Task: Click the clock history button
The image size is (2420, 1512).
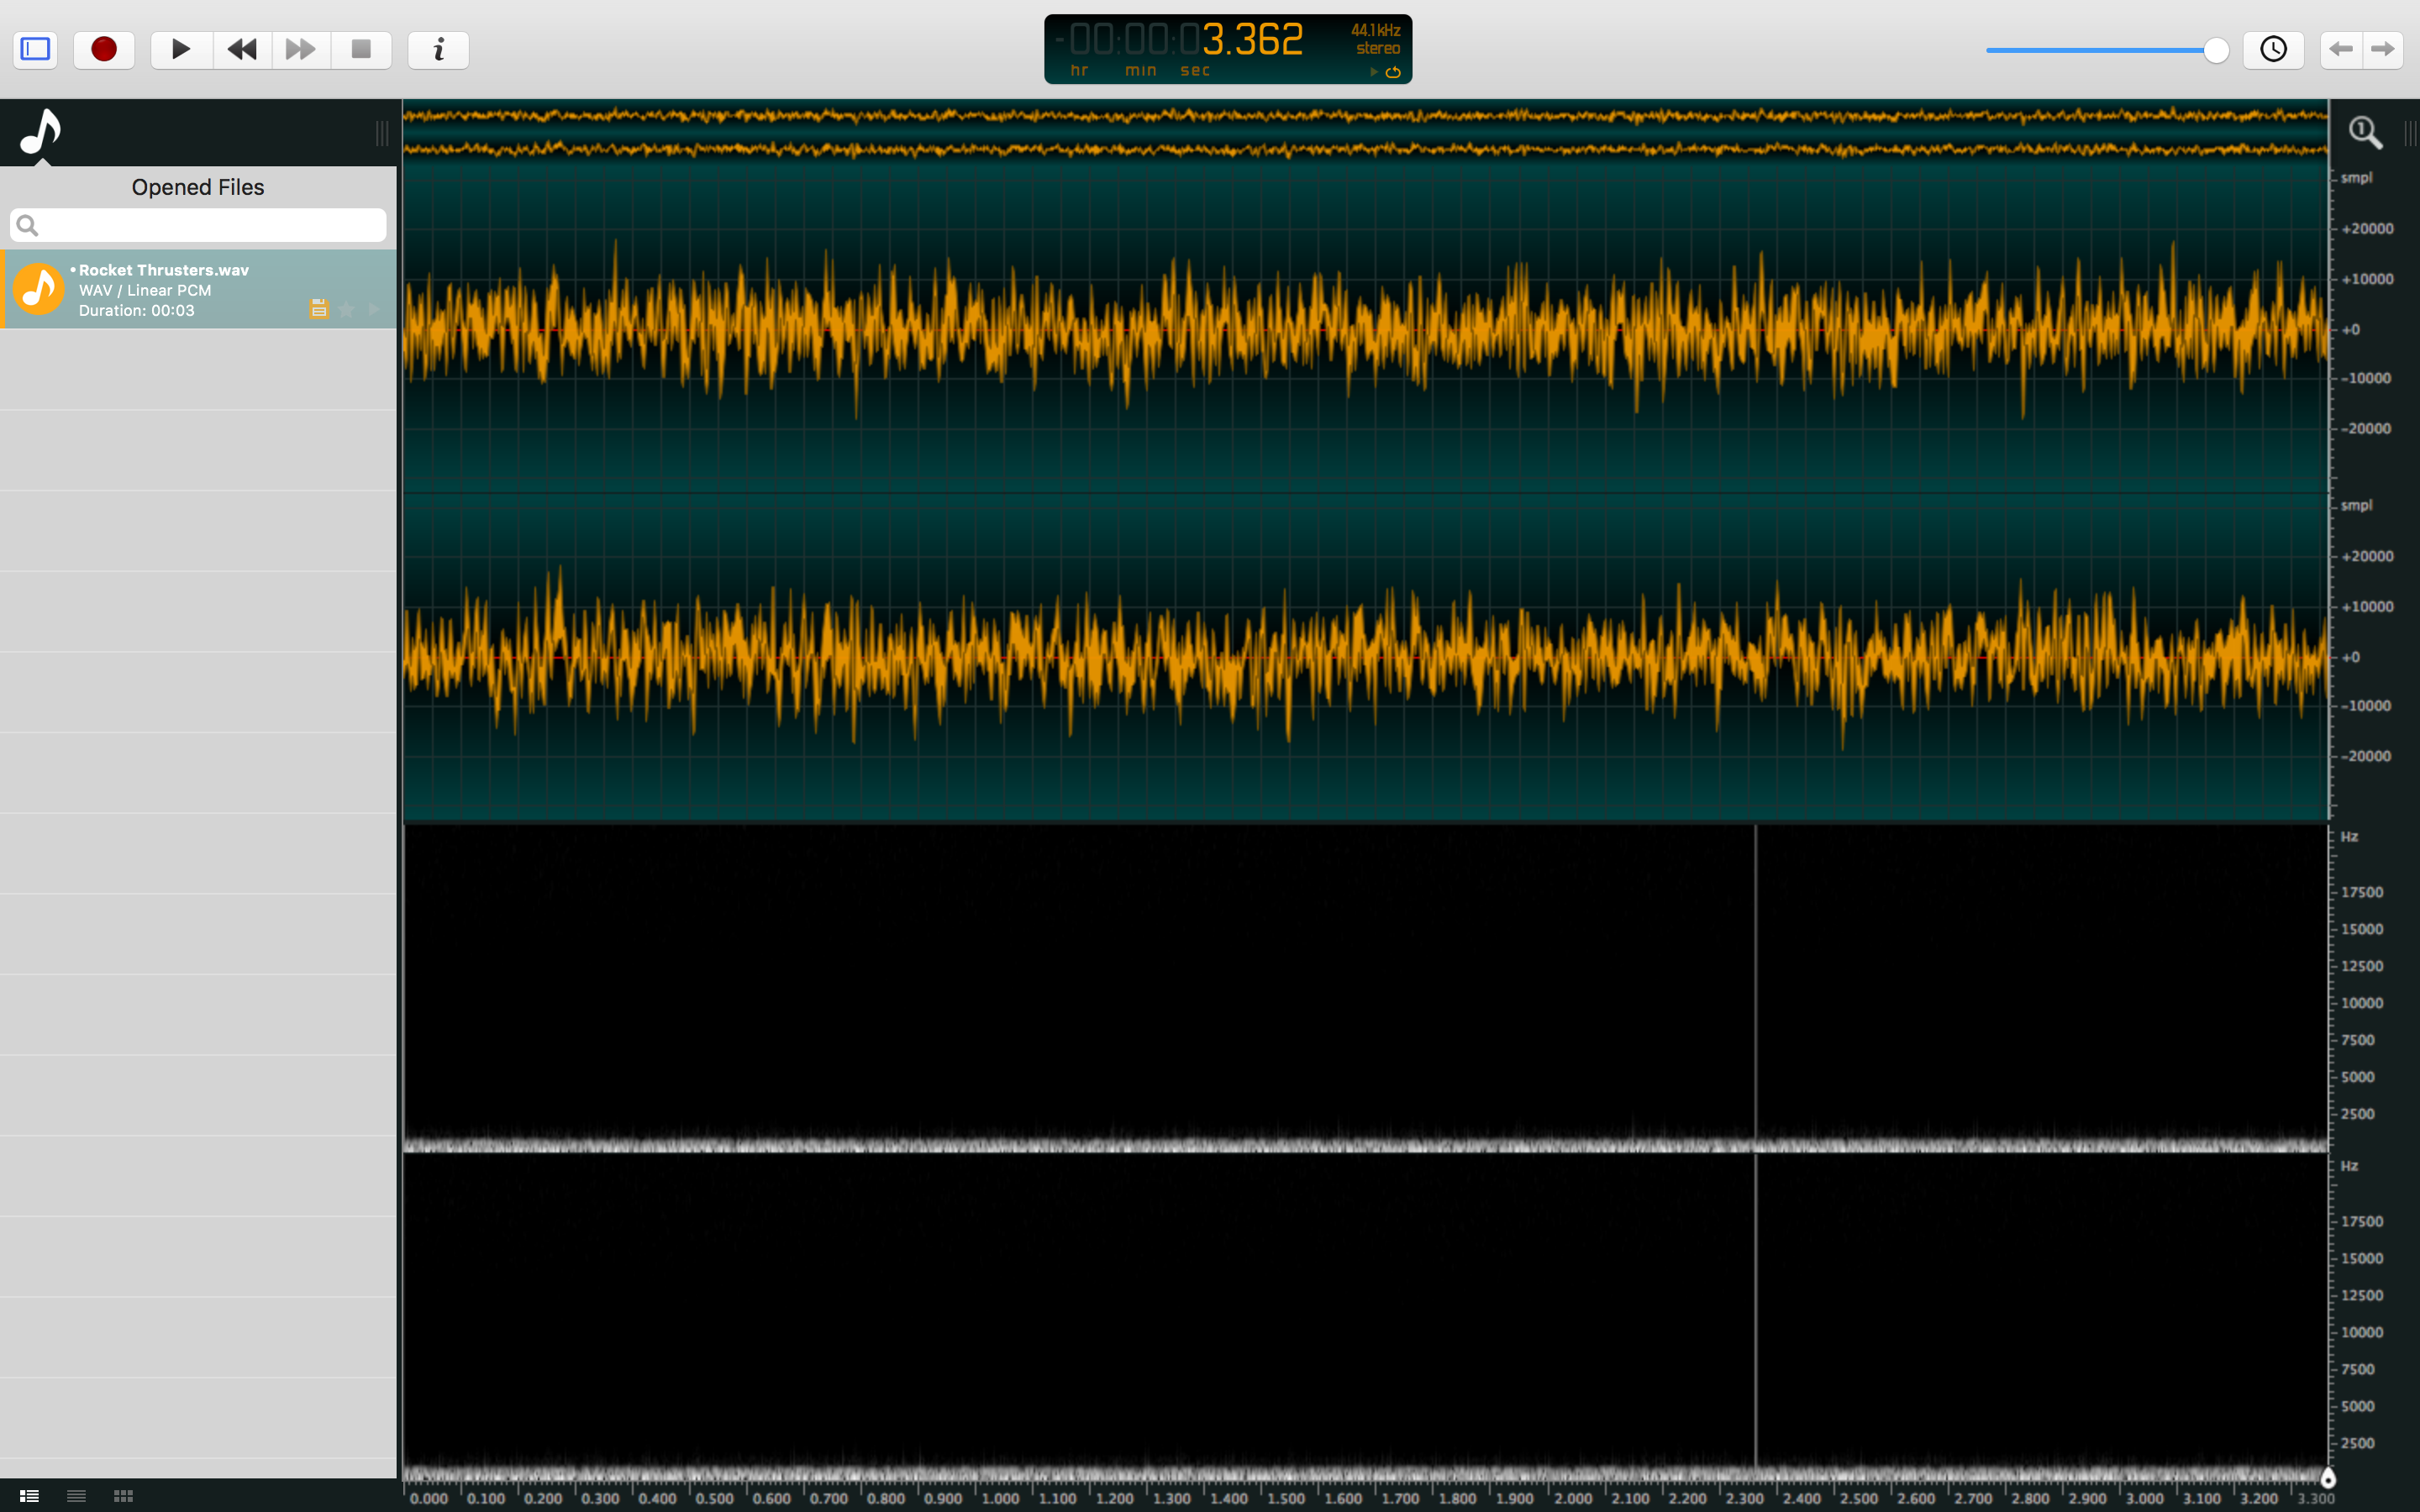Action: (2273, 49)
